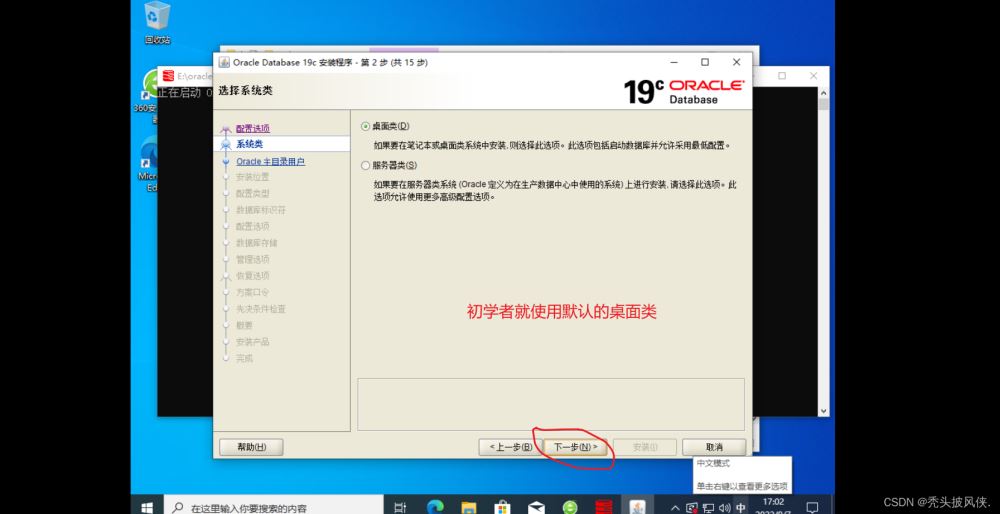Go to the 配置选项 step in sidebar

252,128
